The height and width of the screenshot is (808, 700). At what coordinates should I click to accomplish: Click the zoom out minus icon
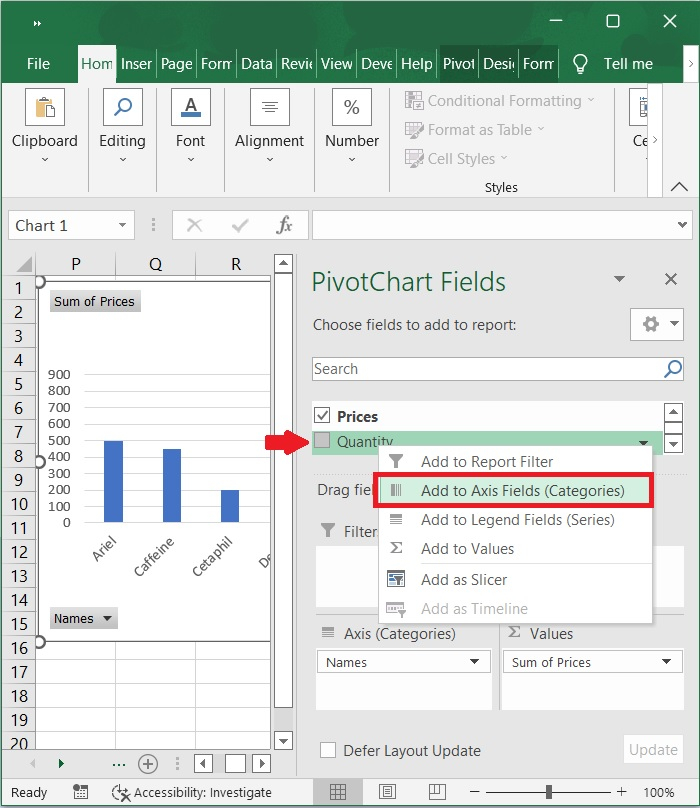coord(475,792)
